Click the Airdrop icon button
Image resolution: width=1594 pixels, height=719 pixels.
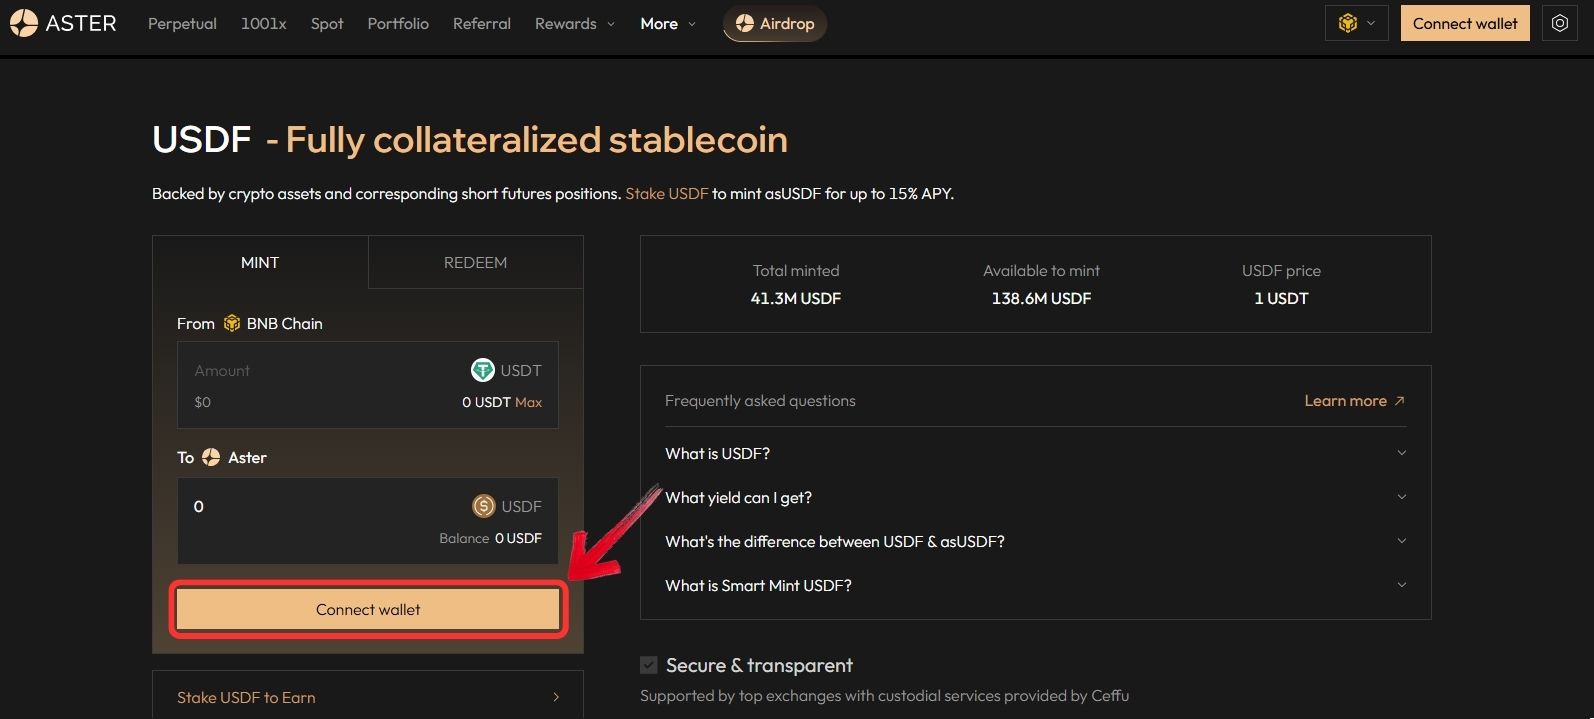tap(775, 23)
